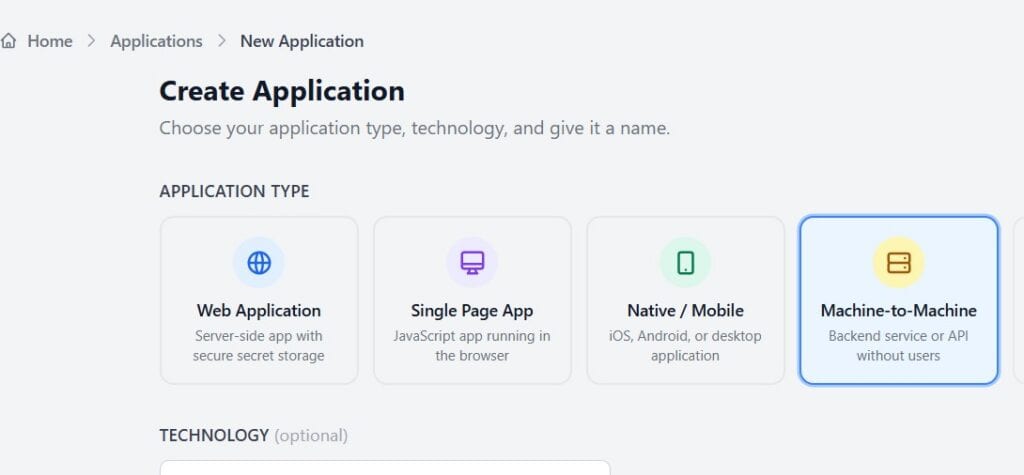This screenshot has height=475, width=1024.
Task: Click the purple monitor icon for Single Page App
Action: pos(472,263)
